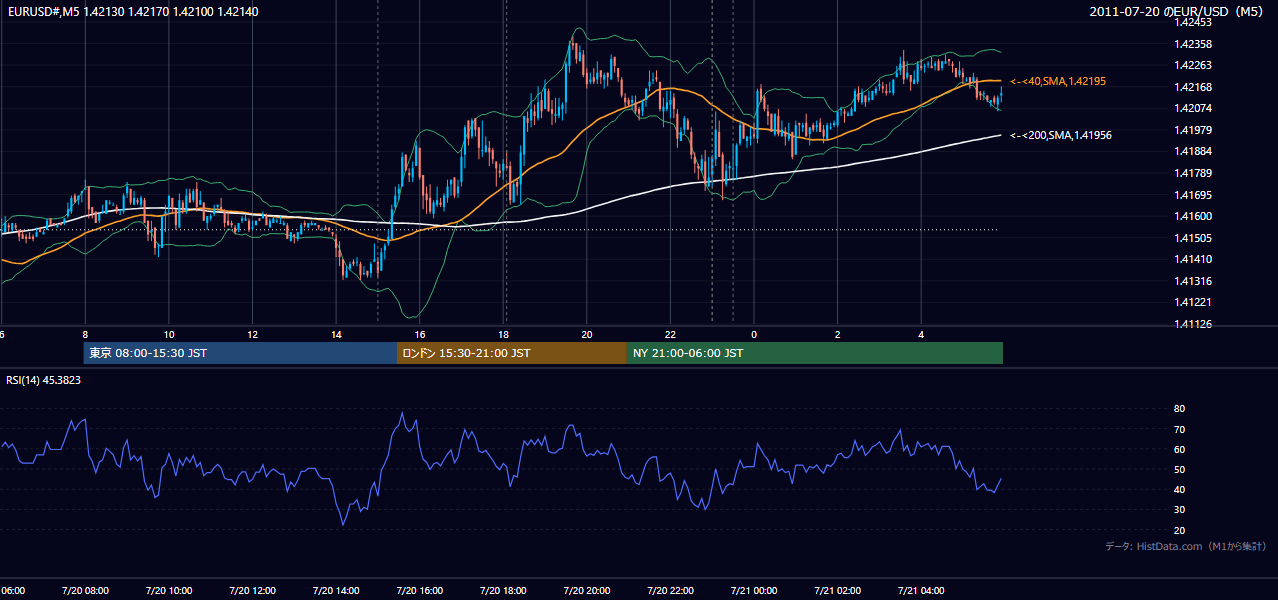This screenshot has width=1278, height=600.
Task: Click hour label 12 under the price chart
Action: [x=253, y=335]
